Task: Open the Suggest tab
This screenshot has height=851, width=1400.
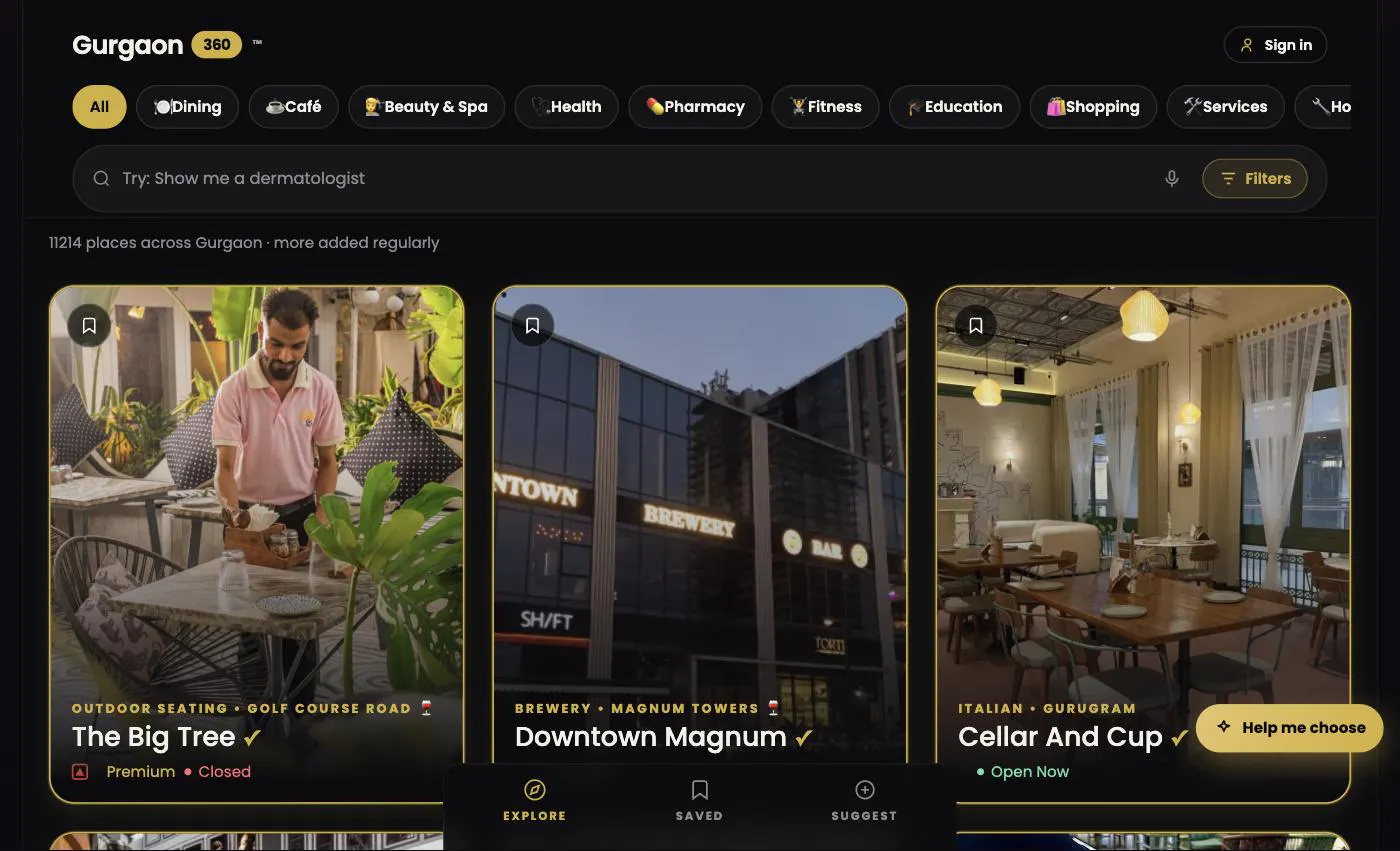Action: pyautogui.click(x=864, y=801)
